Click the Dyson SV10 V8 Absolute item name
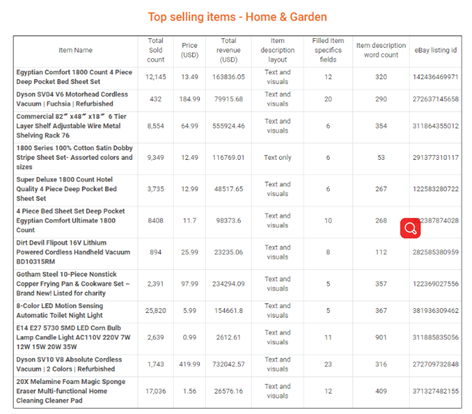The image size is (472, 414). tap(69, 364)
